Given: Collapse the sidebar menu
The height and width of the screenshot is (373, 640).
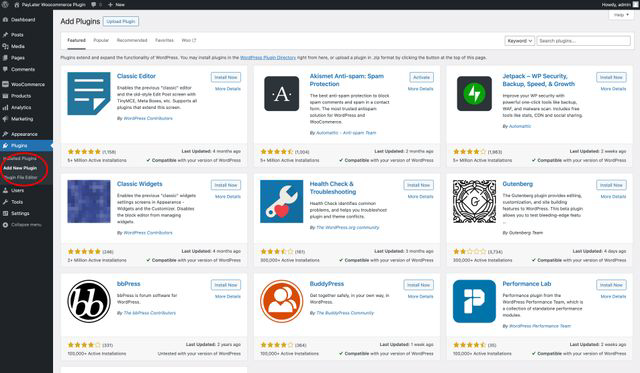Looking at the screenshot, I should [22, 224].
